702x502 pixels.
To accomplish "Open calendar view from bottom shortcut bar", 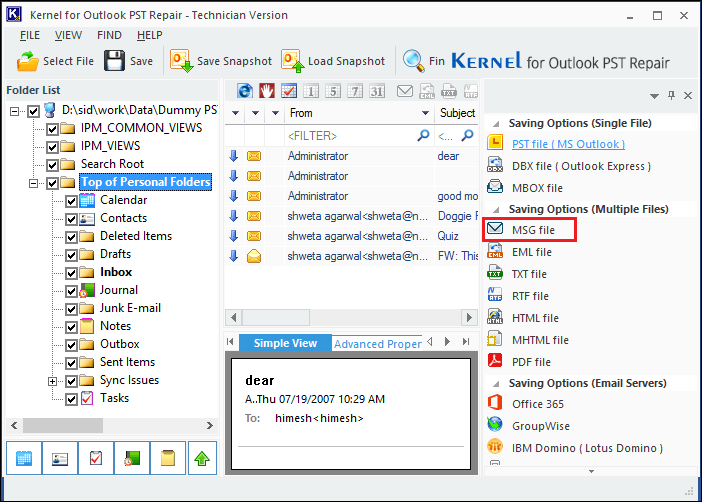I will coord(24,458).
